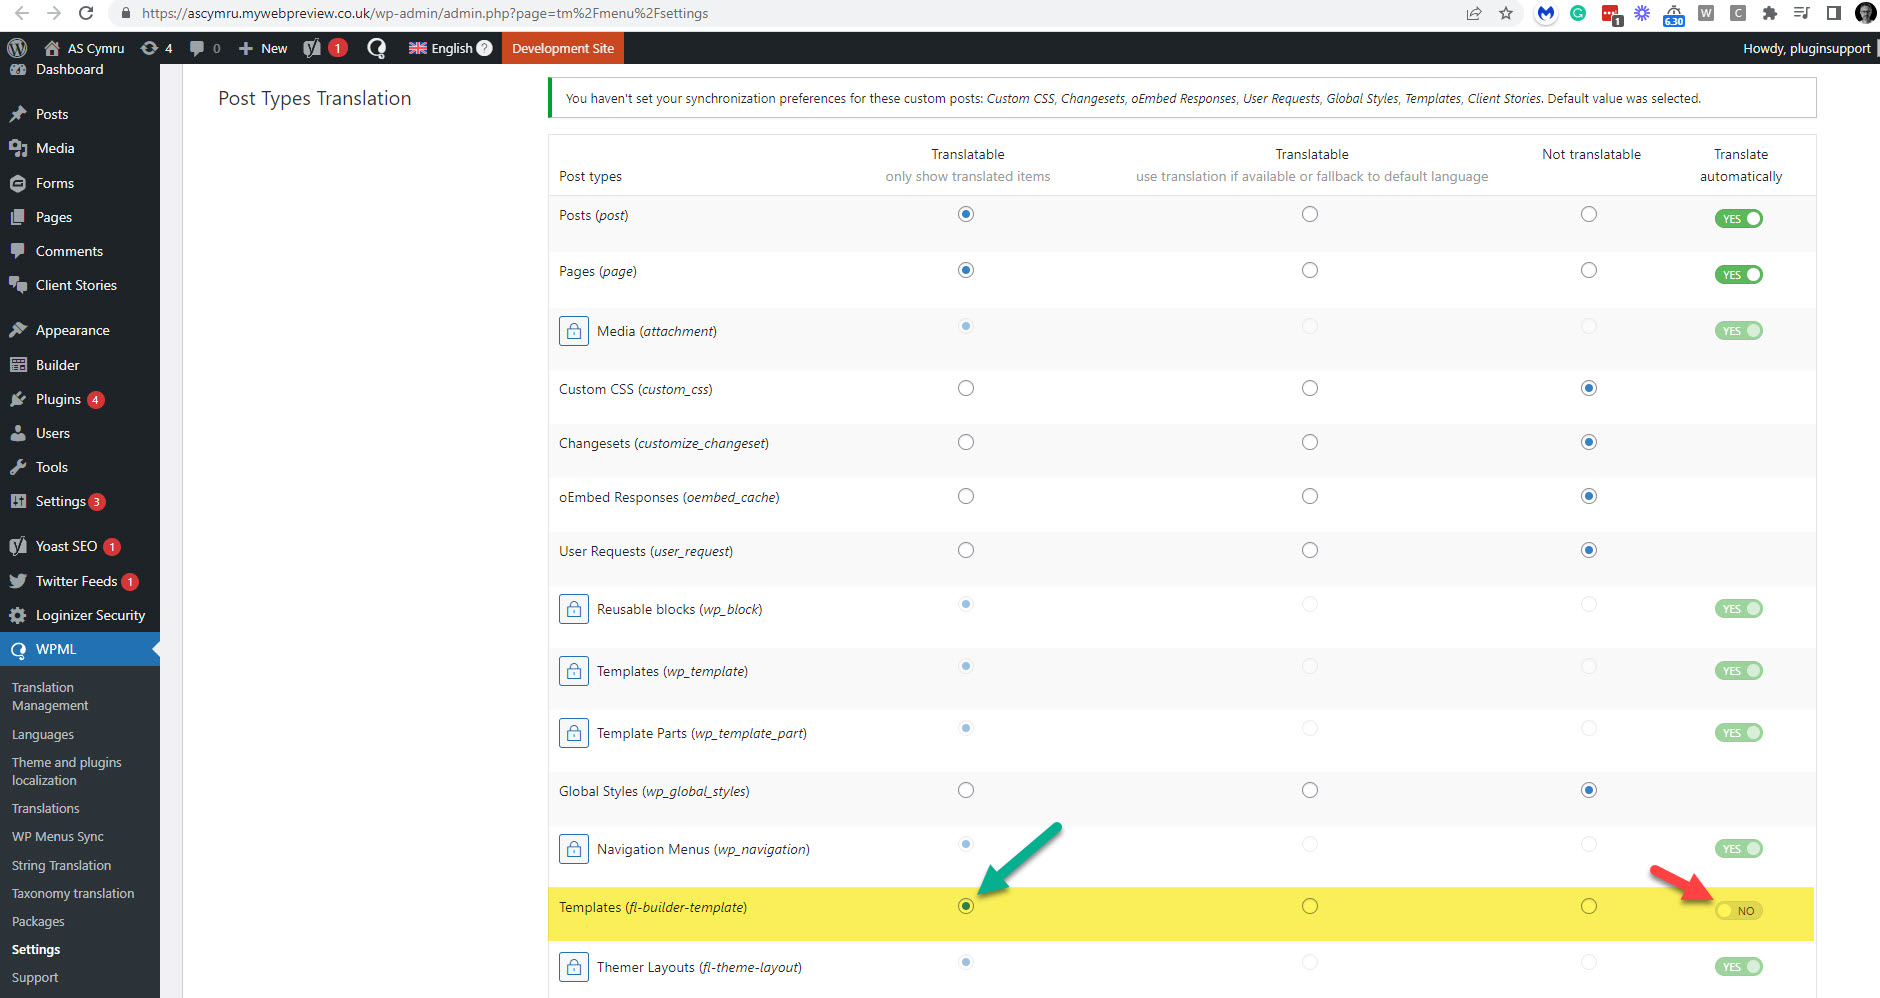Click the reading list icon in browser toolbar
Image resolution: width=1880 pixels, height=998 pixels.
(x=1802, y=13)
